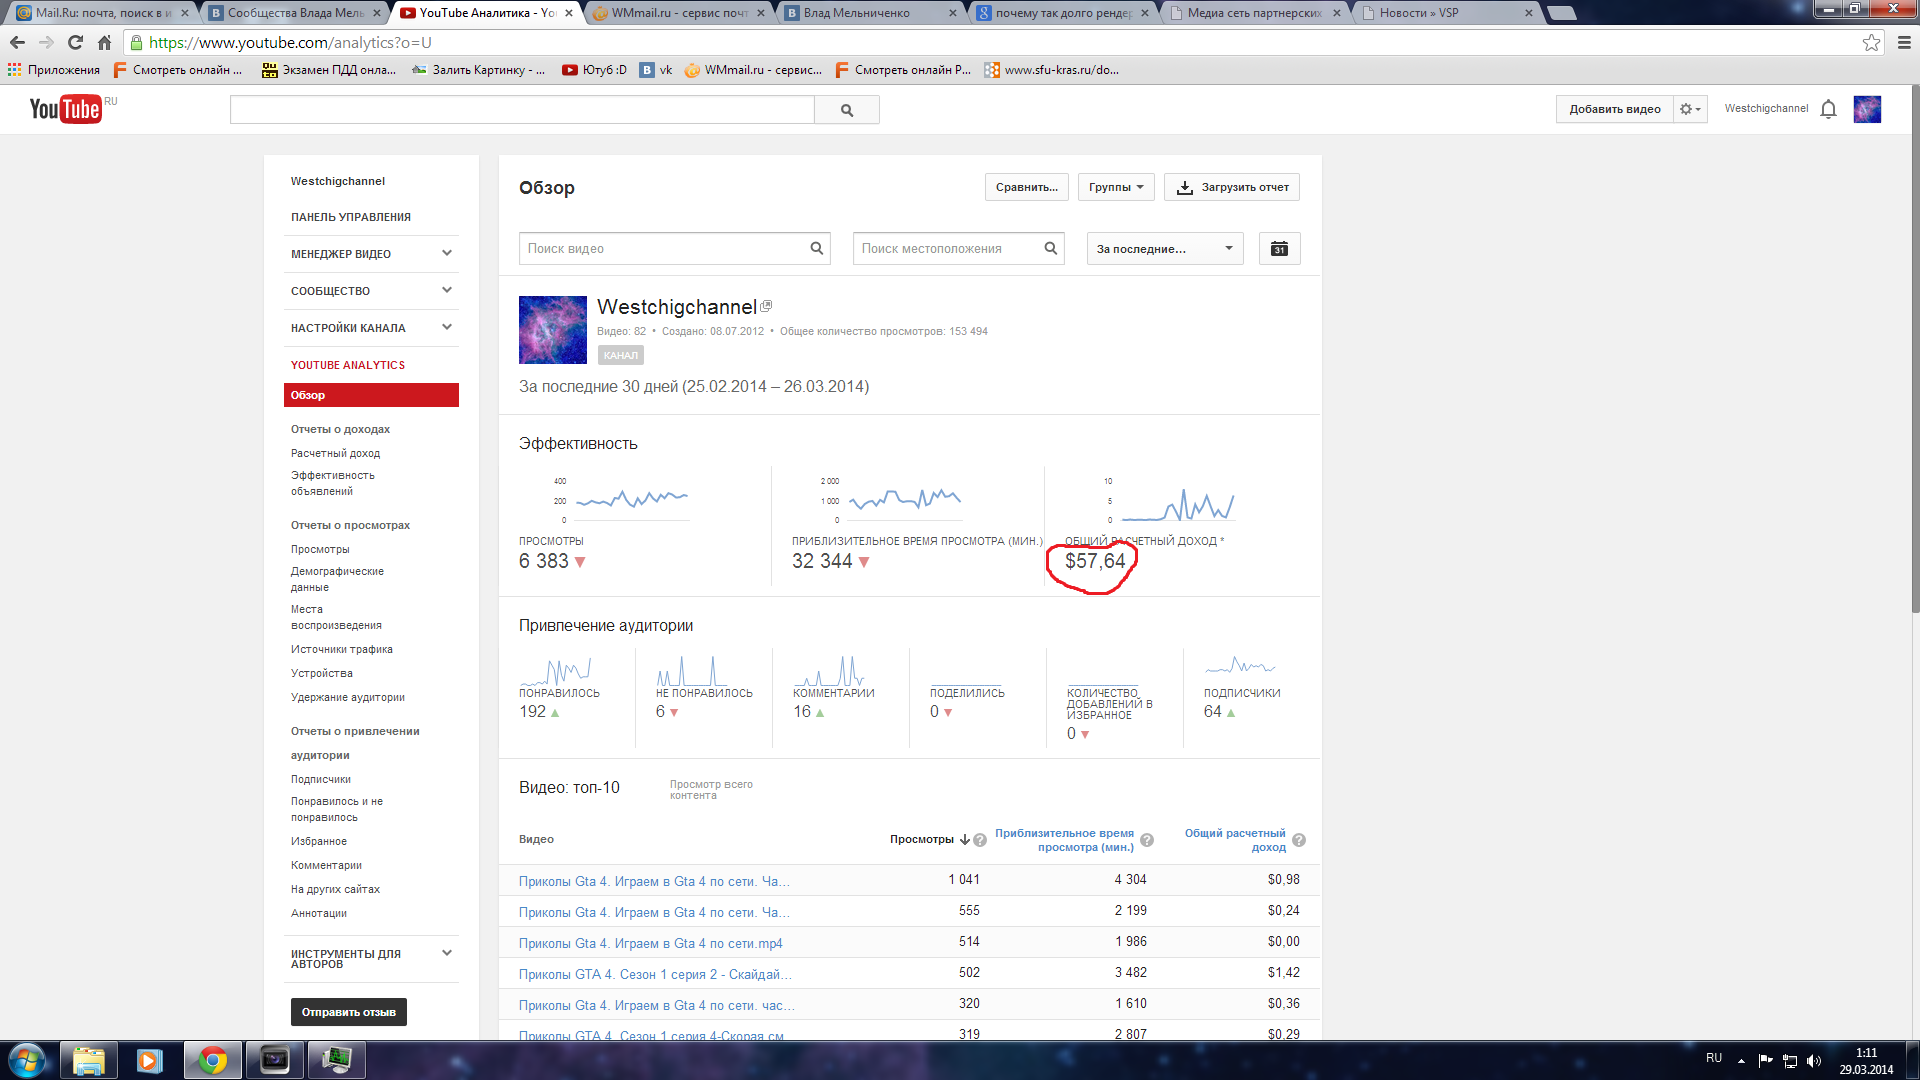
Task: Click the main YouTube search field
Action: tap(522, 110)
